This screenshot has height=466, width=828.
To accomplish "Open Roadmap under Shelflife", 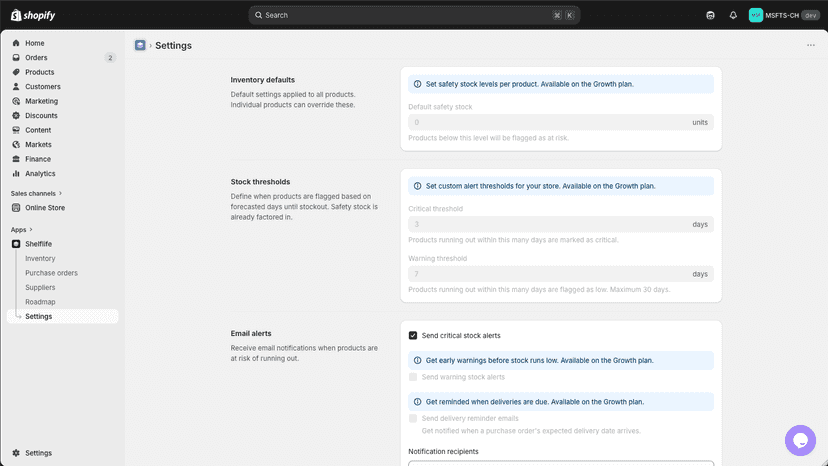I will click(x=40, y=302).
